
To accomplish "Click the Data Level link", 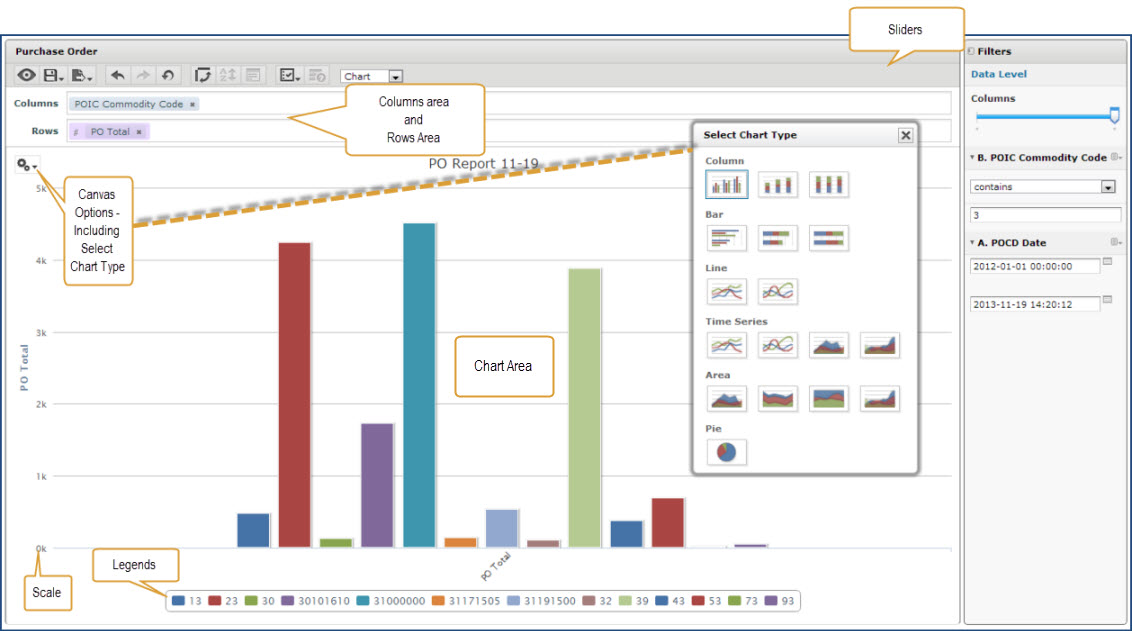I will tap(998, 74).
